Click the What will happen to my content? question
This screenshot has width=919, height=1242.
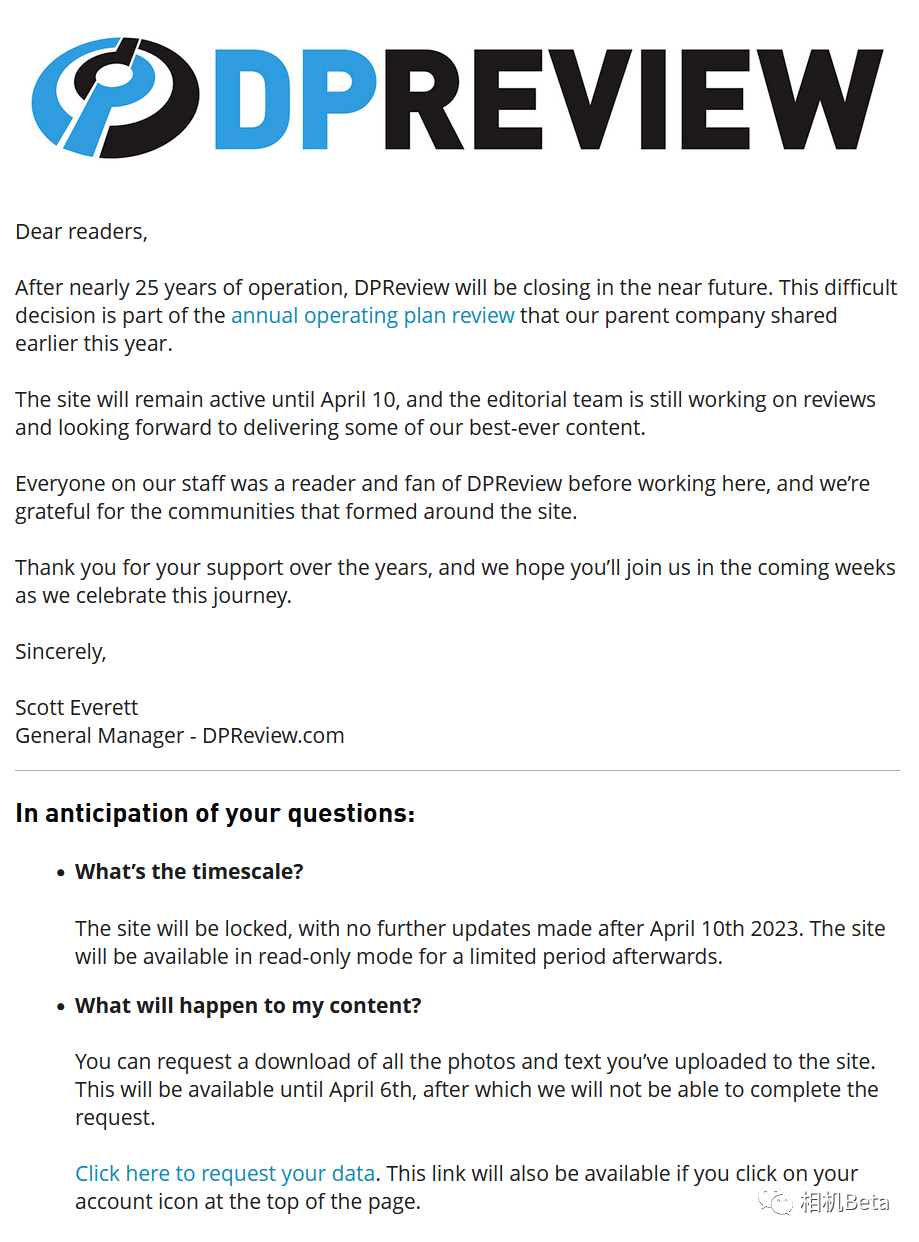click(x=248, y=1005)
